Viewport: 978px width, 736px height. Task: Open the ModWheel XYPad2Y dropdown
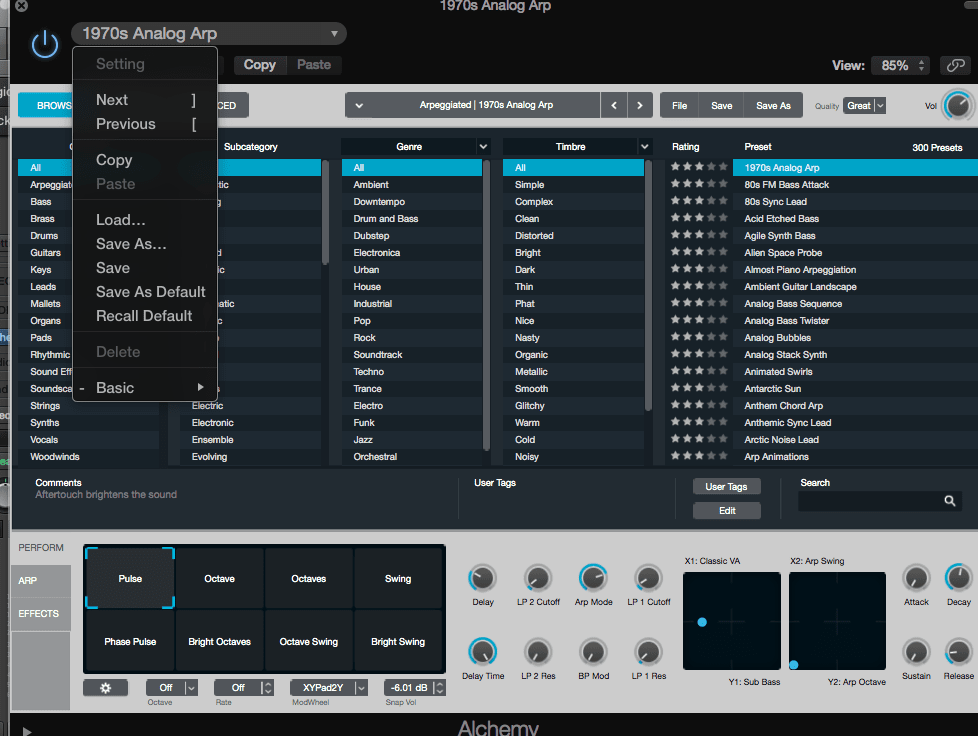[x=328, y=687]
